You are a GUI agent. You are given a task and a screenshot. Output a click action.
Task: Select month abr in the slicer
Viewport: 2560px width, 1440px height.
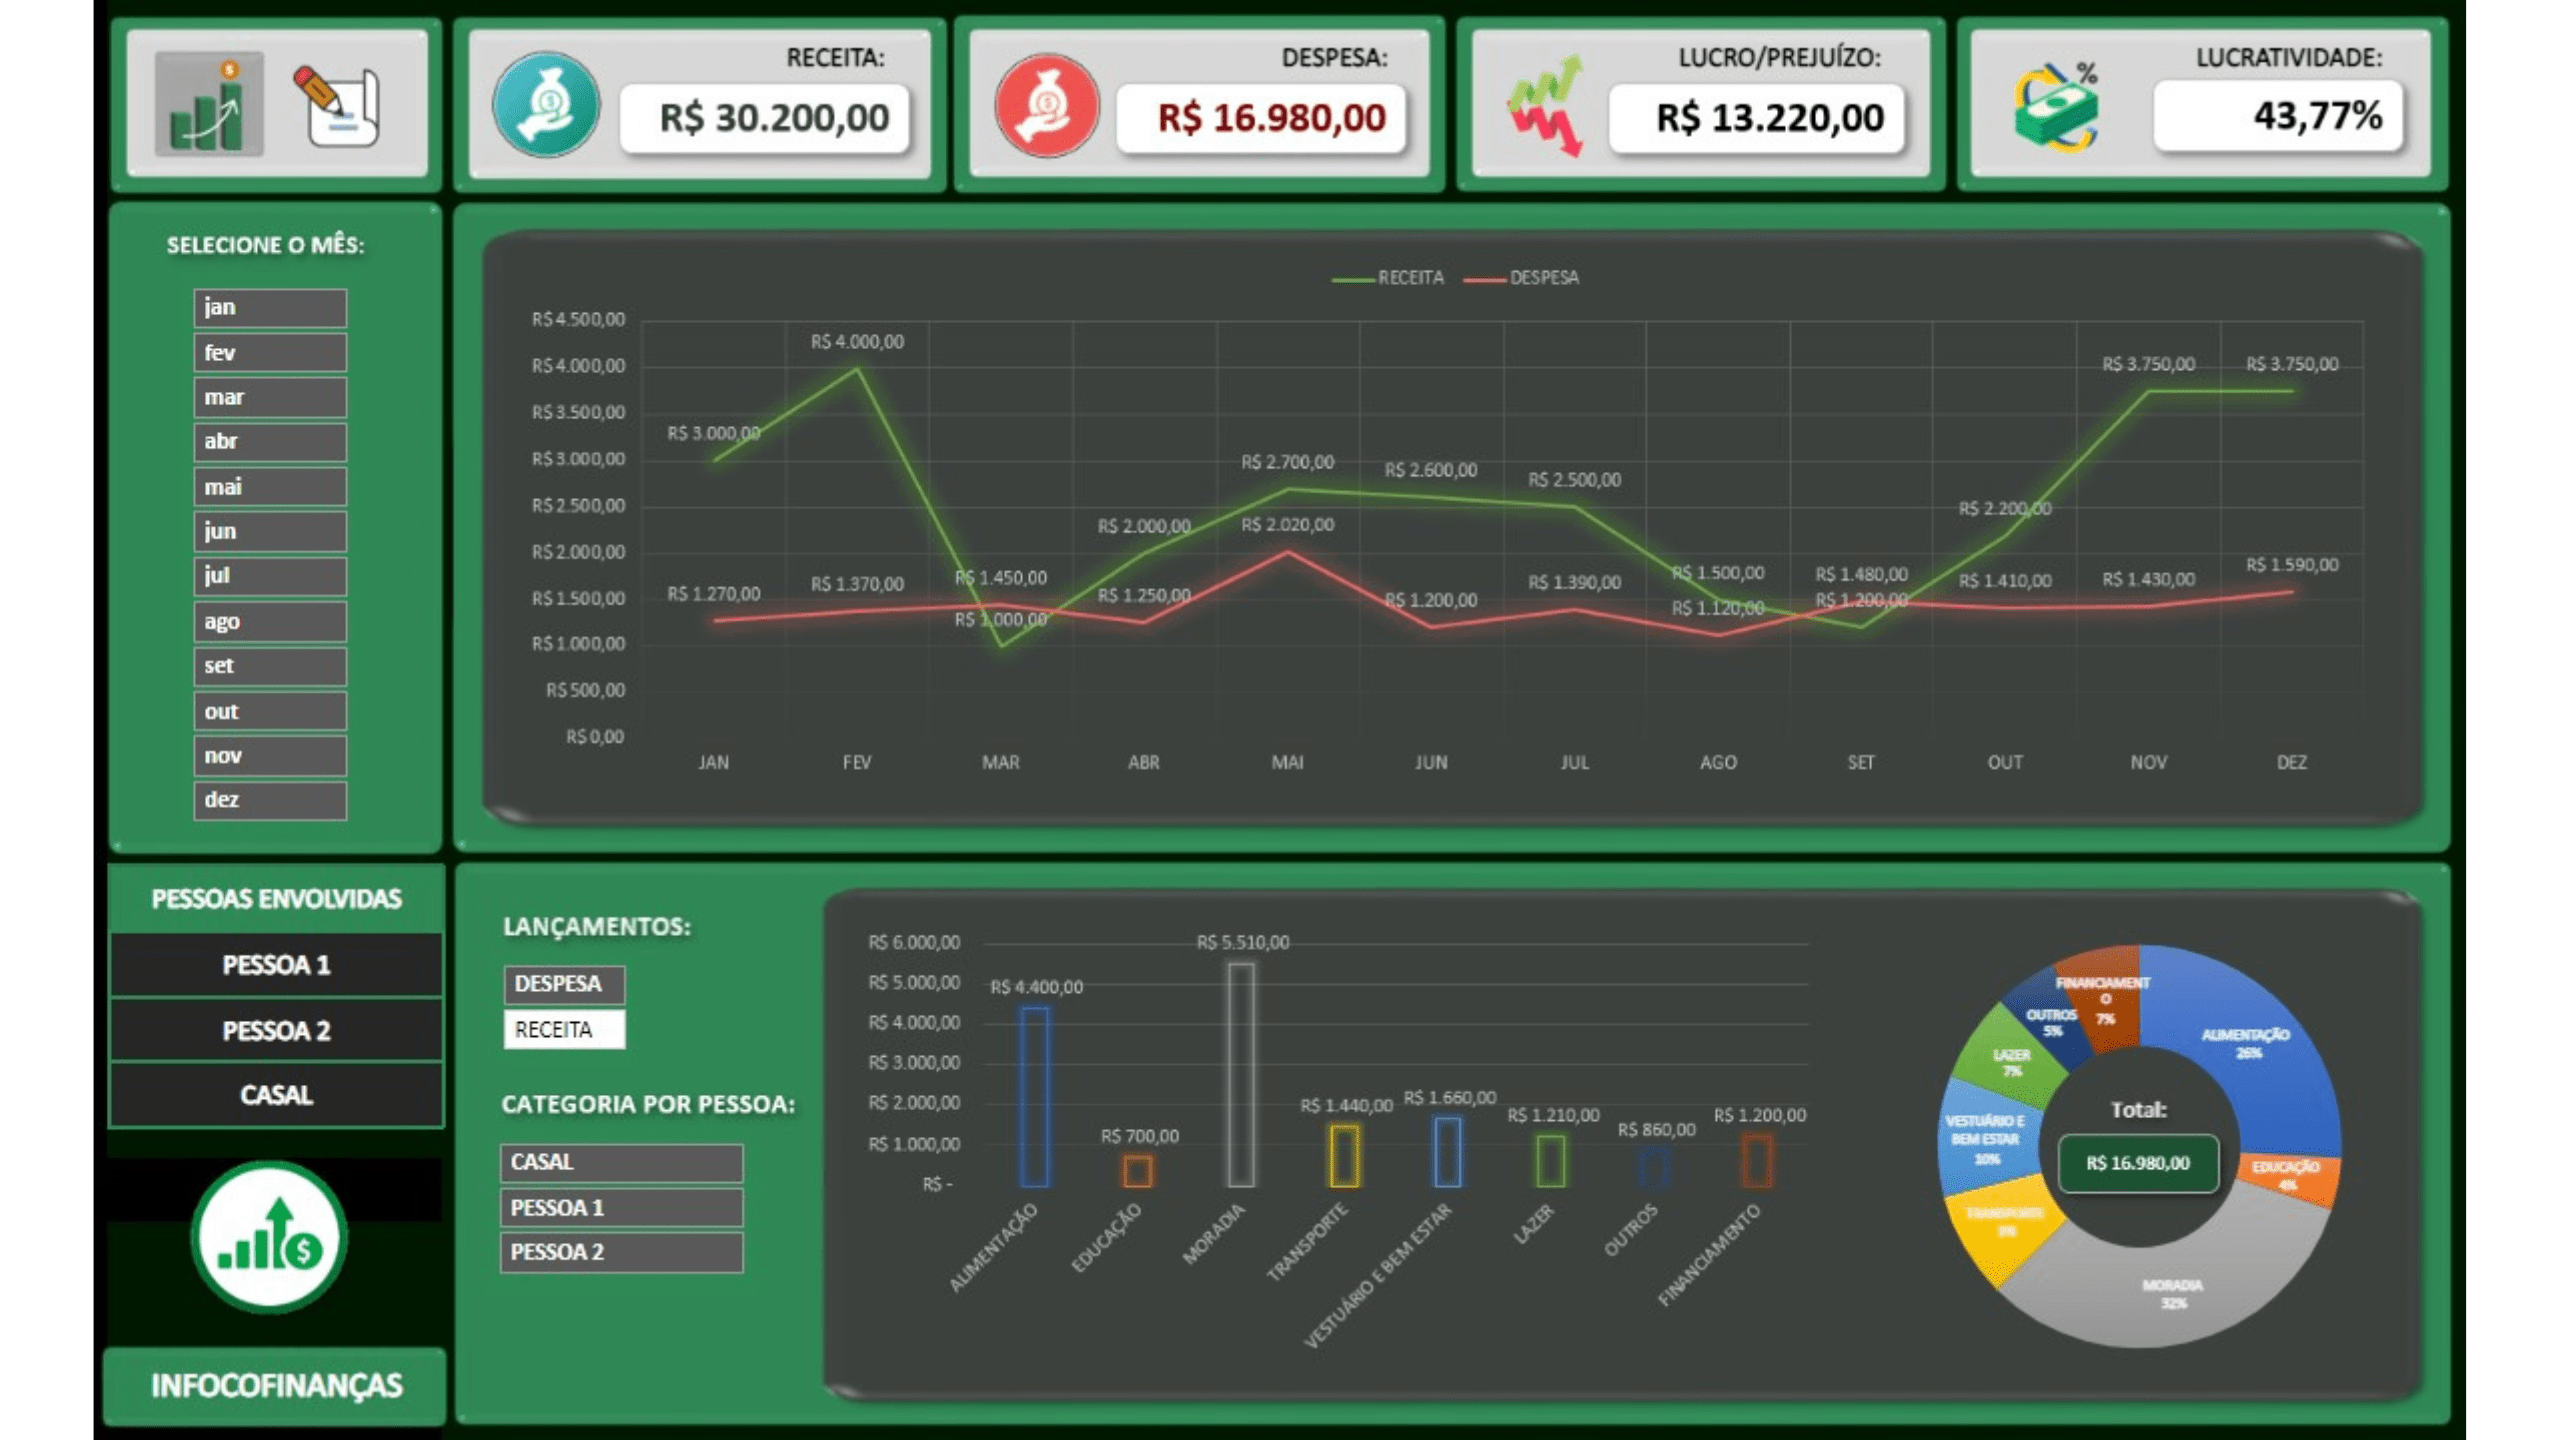270,442
